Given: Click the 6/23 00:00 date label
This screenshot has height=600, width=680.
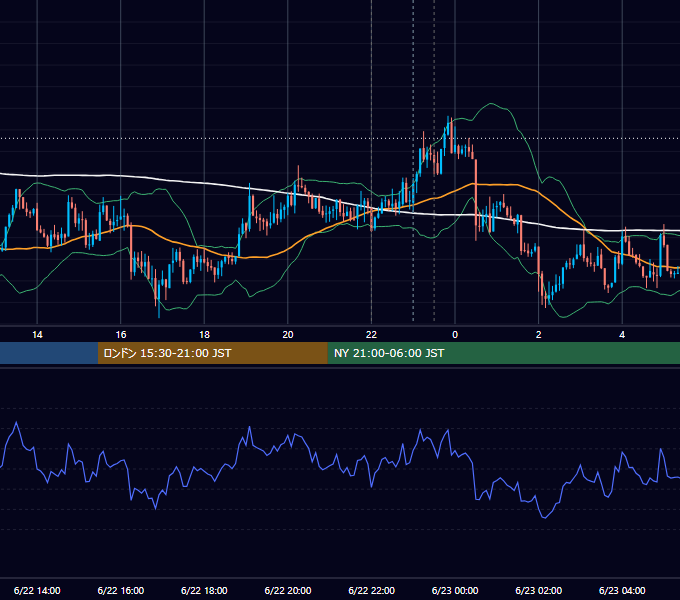Looking at the screenshot, I should pyautogui.click(x=455, y=590).
